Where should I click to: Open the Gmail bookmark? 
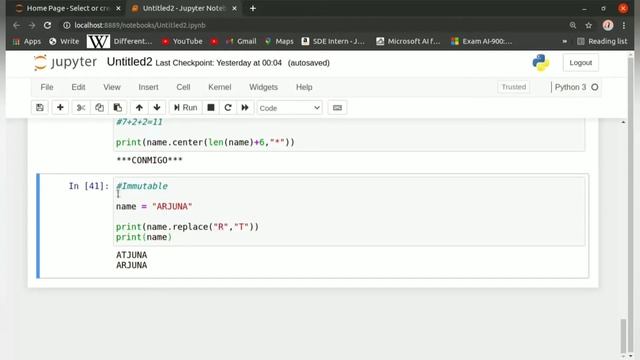pos(241,41)
